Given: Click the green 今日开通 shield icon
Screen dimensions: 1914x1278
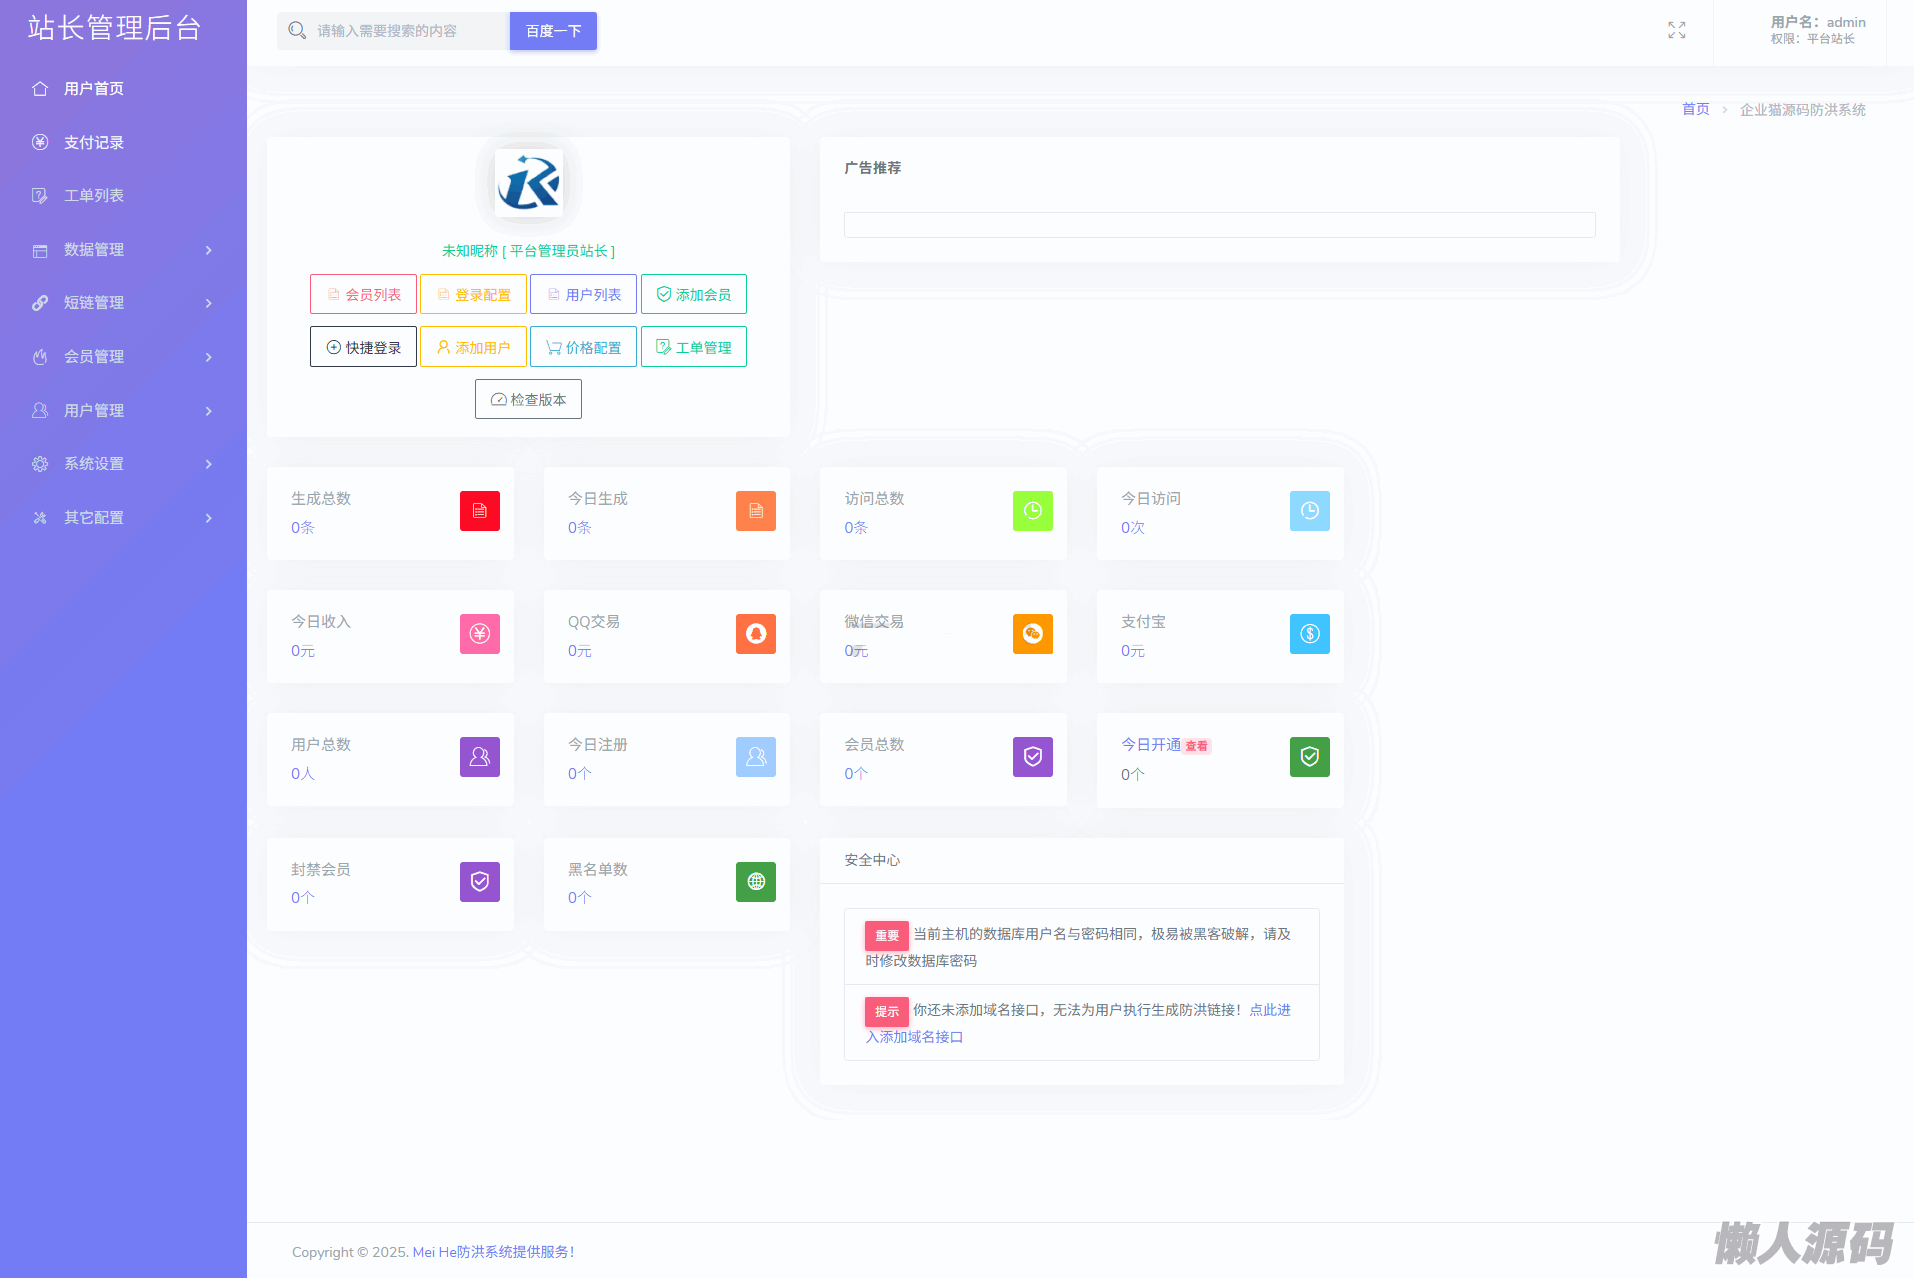Looking at the screenshot, I should tap(1310, 757).
